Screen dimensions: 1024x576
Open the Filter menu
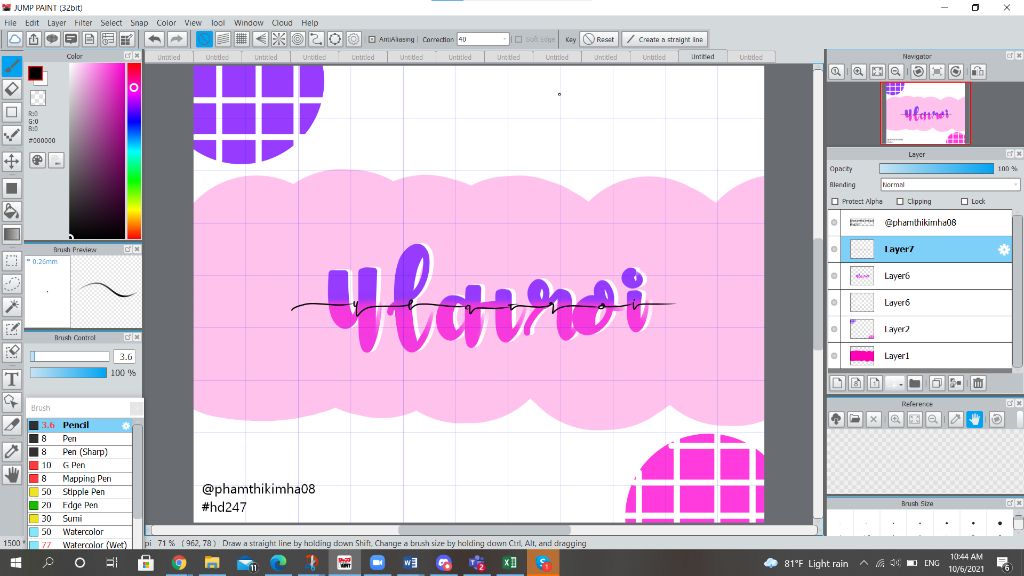(x=83, y=22)
